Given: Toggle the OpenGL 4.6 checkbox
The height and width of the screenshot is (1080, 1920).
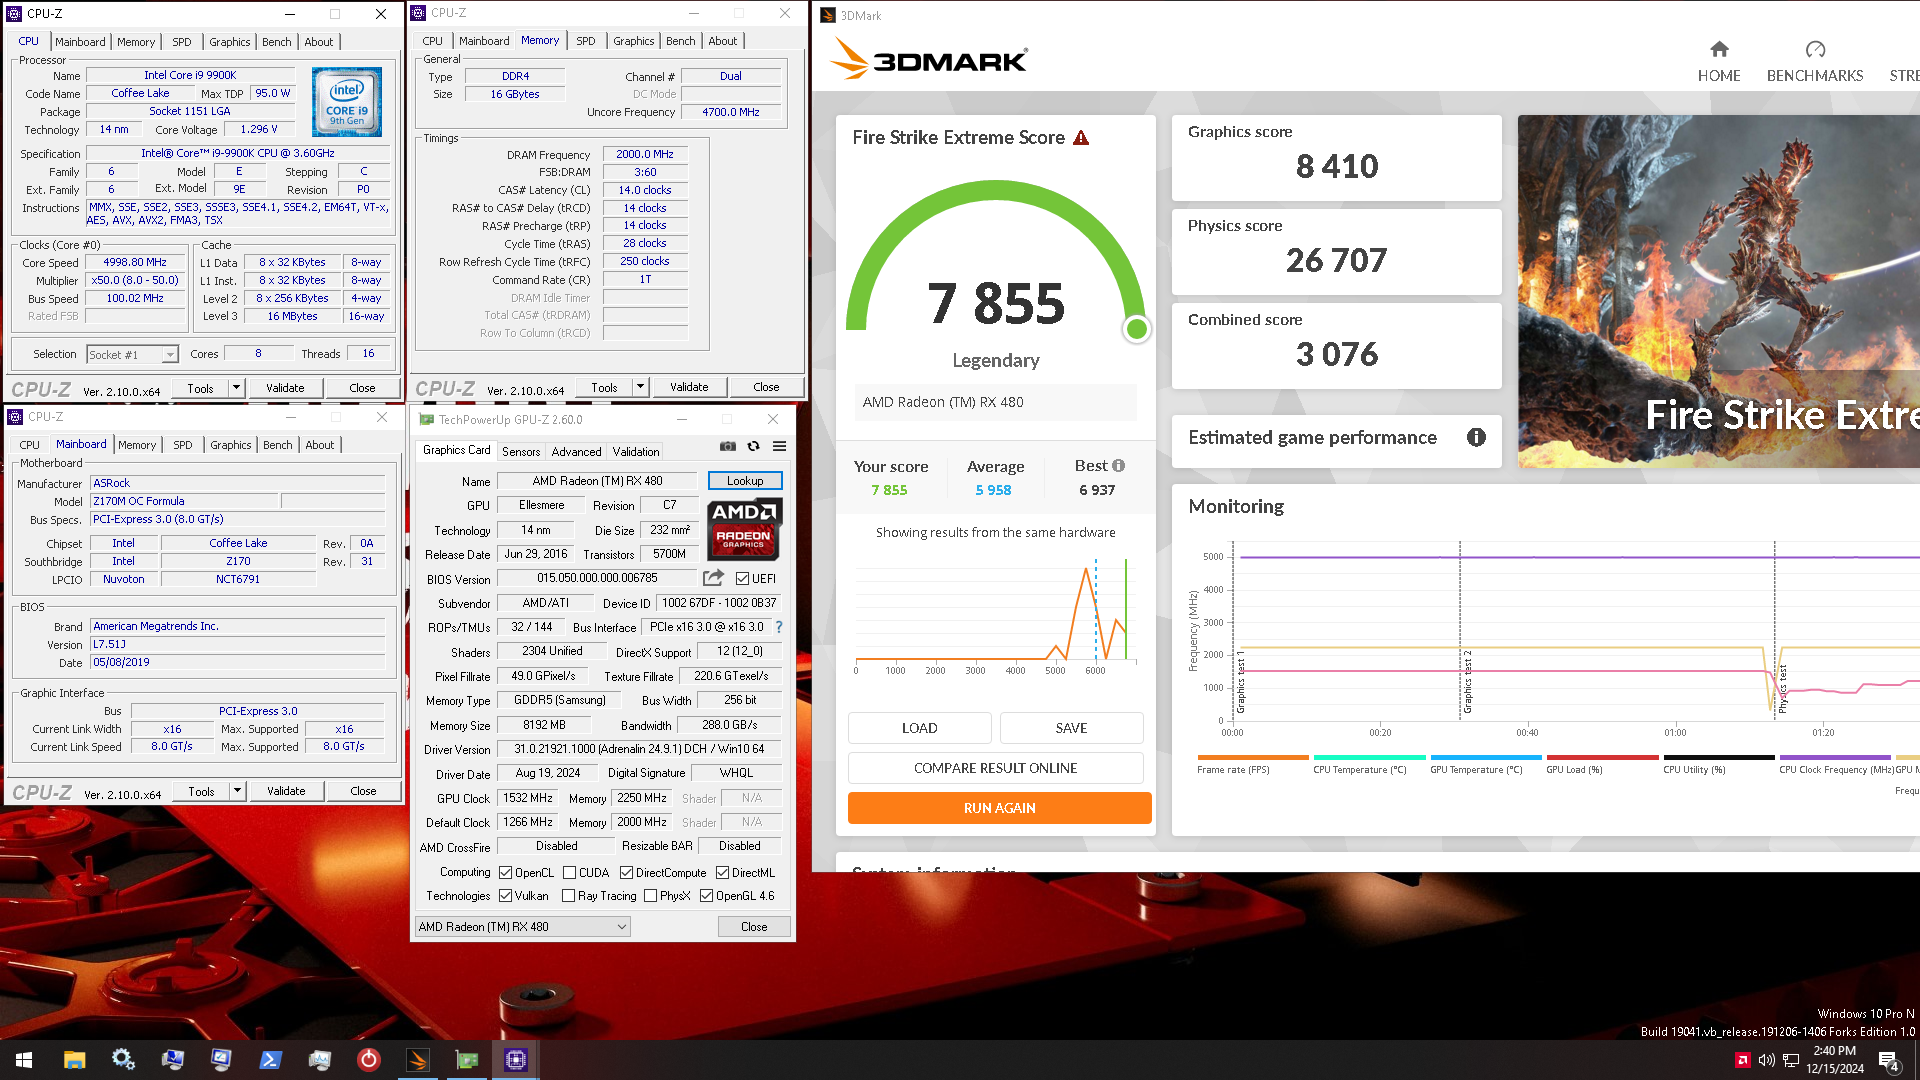Looking at the screenshot, I should tap(706, 896).
